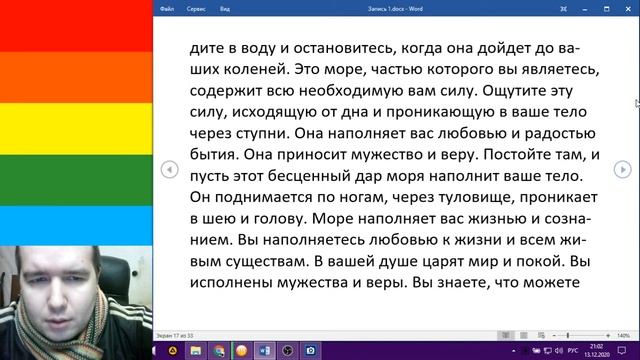Open the Сервис menu
The height and width of the screenshot is (360, 640).
coord(196,9)
